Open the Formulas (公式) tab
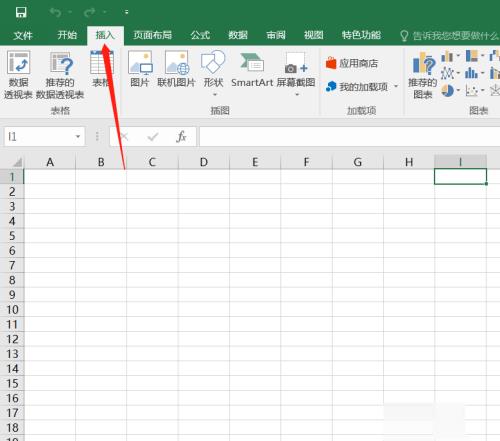 [200, 35]
